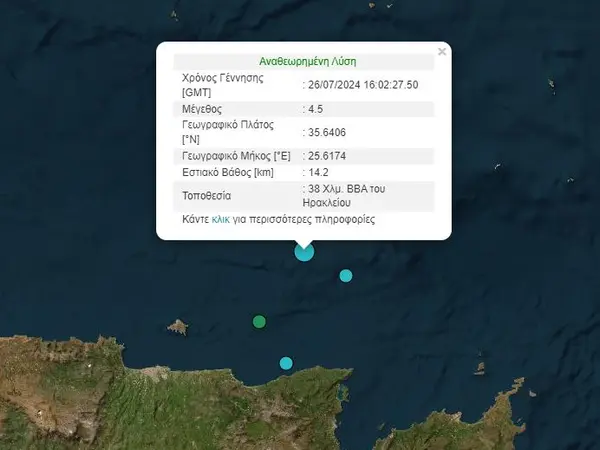
Task: Click the location text '38 Χλμ. ΒΒΑ του Ηρακλείου'
Action: coord(356,194)
